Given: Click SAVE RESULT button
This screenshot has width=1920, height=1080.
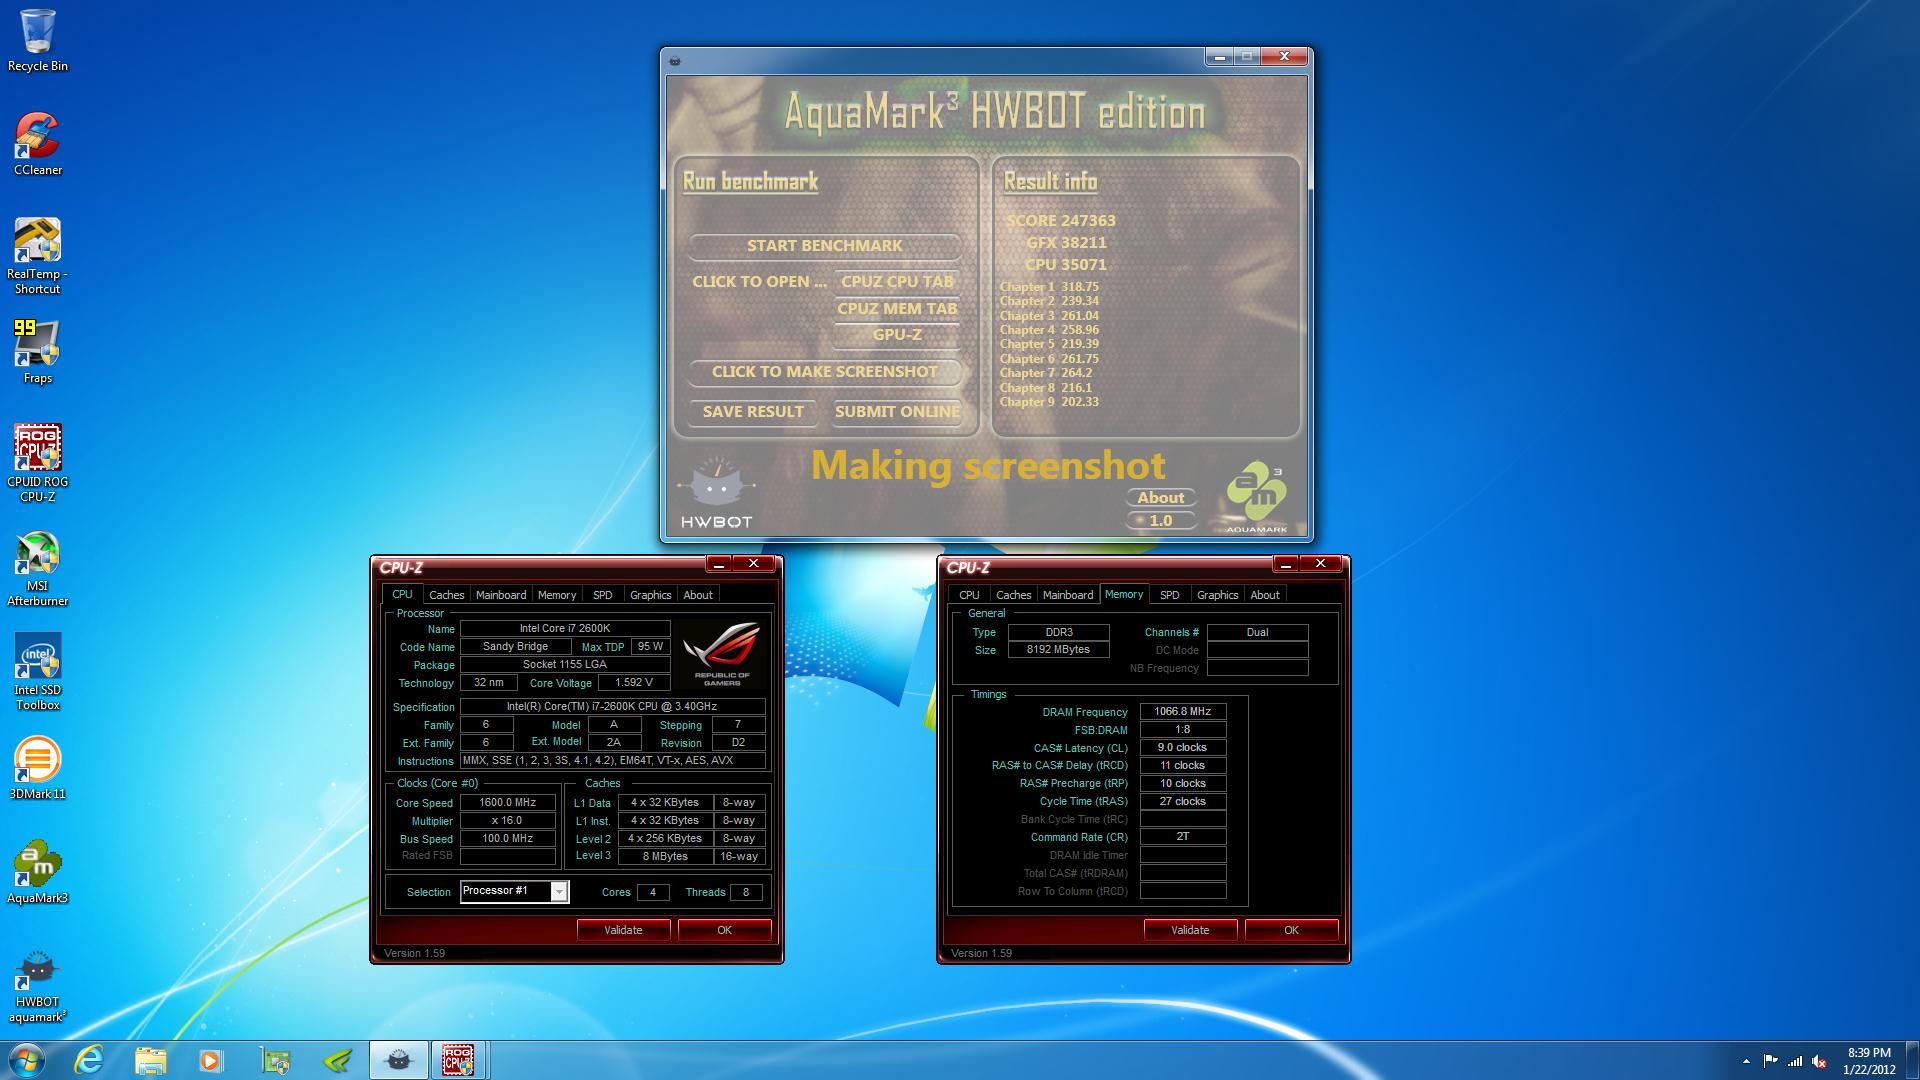Looking at the screenshot, I should click(x=753, y=412).
